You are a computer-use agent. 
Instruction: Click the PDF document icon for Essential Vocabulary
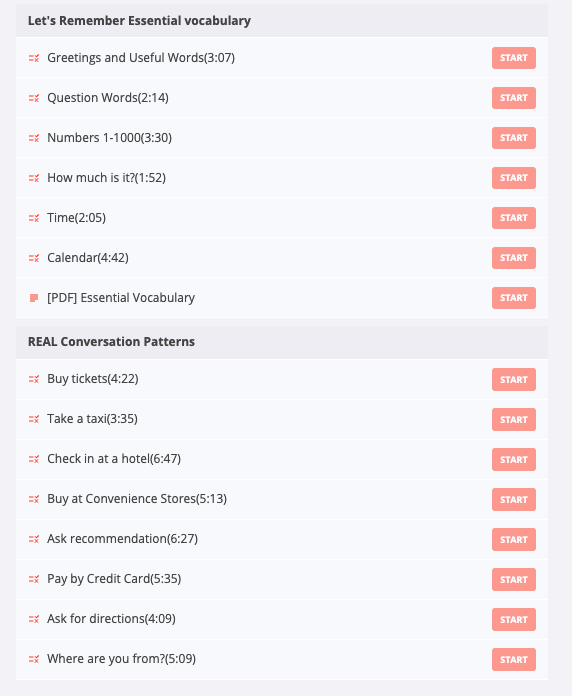click(34, 298)
